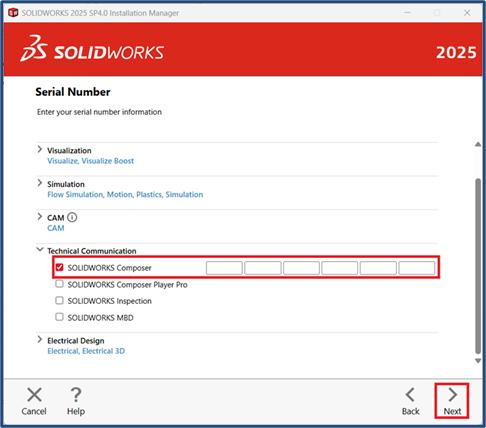
Task: Check SOLIDWORKS Composer Player Pro
Action: [59, 284]
